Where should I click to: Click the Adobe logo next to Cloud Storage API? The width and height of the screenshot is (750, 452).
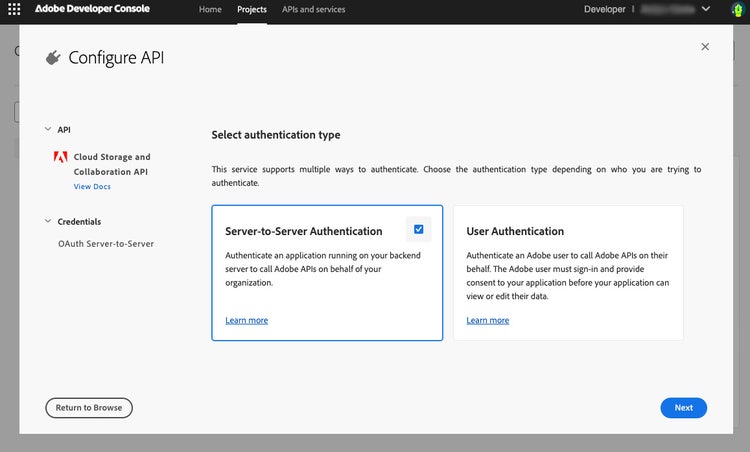point(61,157)
